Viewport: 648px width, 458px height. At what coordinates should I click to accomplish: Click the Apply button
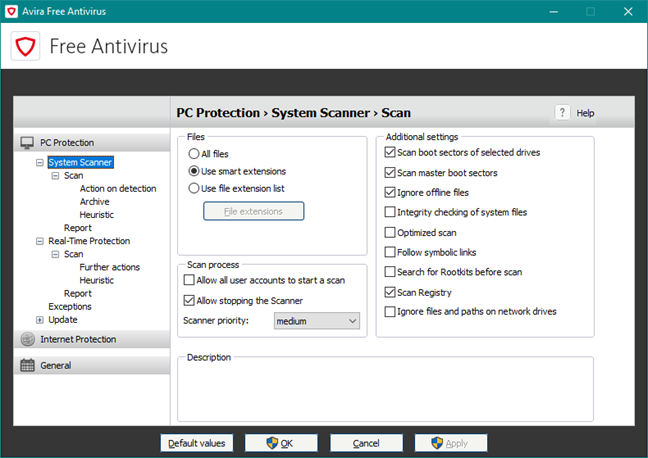coord(451,443)
